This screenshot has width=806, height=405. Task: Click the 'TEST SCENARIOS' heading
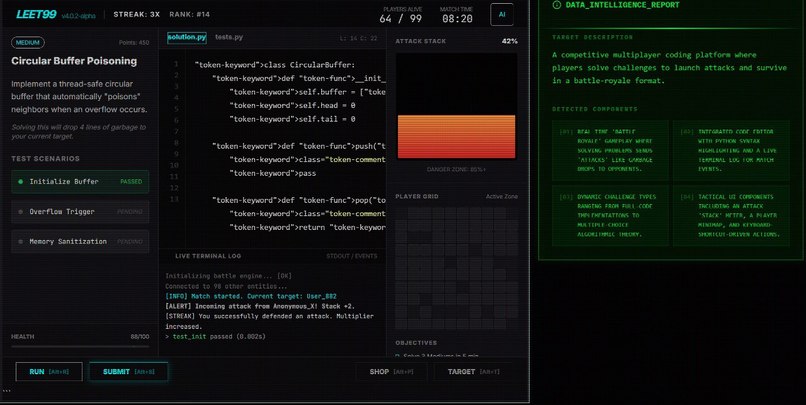(x=45, y=159)
